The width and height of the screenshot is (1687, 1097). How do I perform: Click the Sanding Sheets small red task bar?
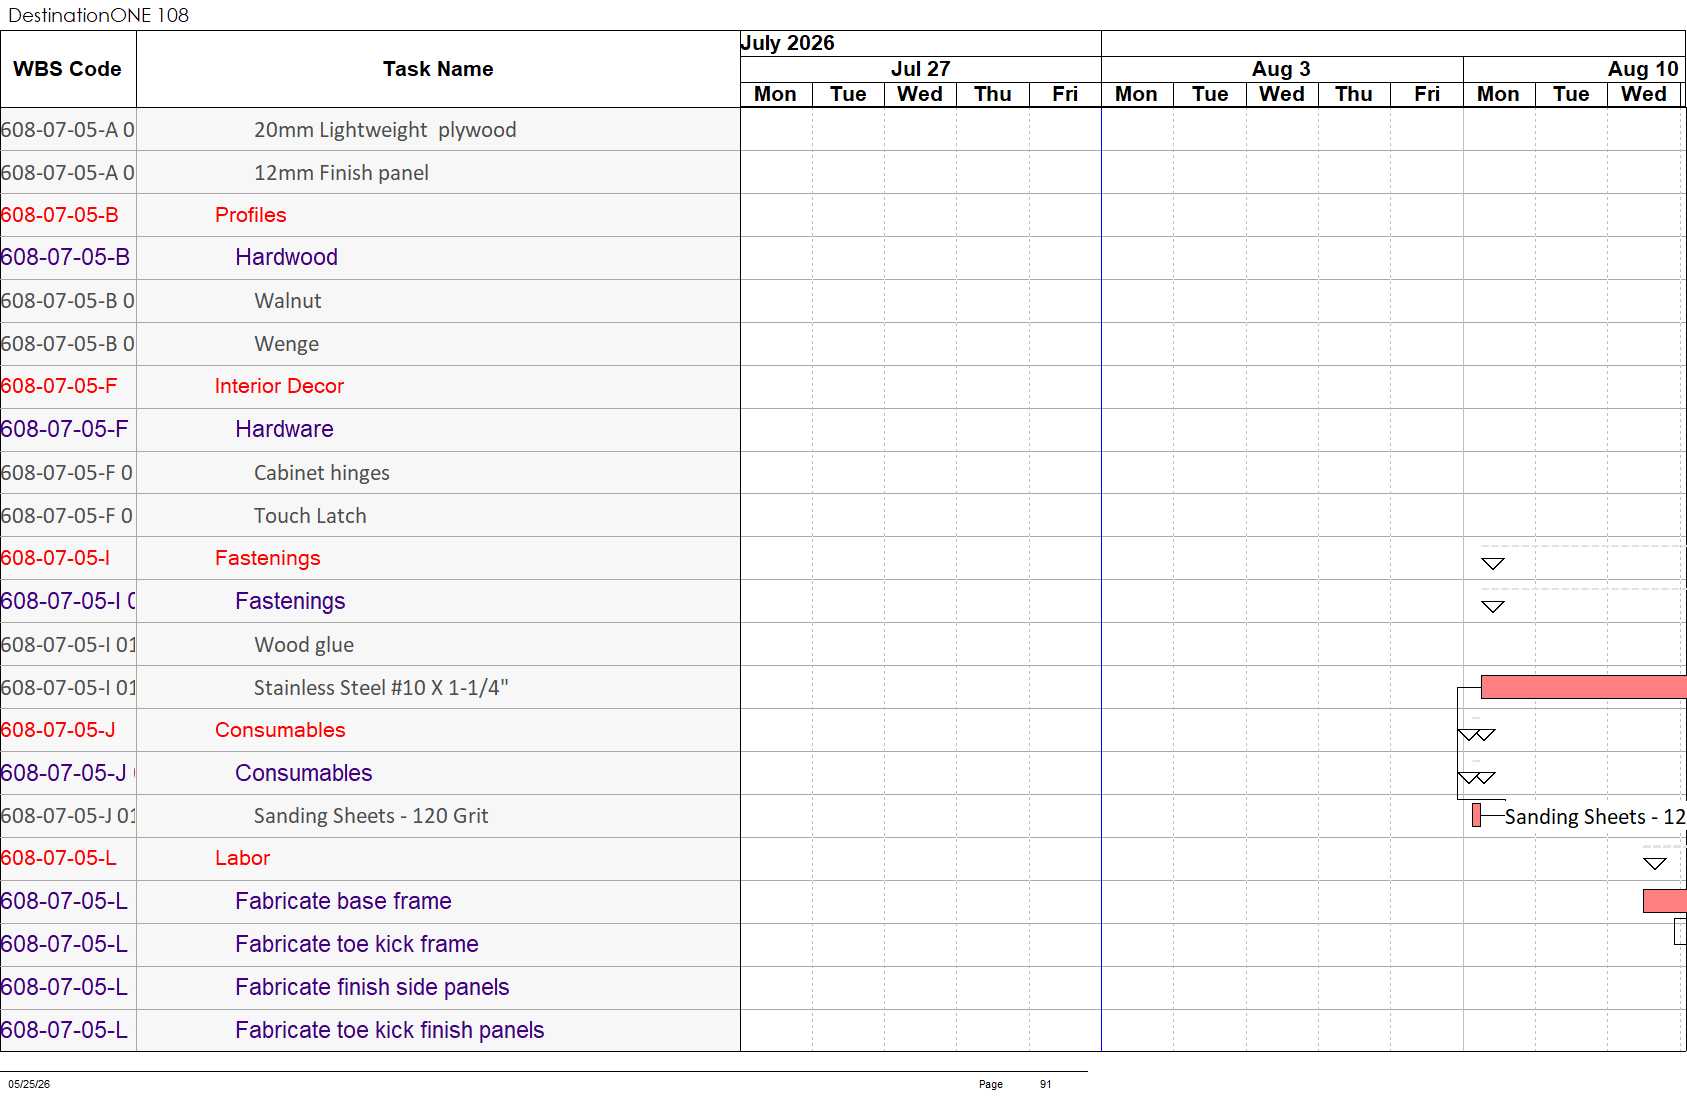pyautogui.click(x=1476, y=815)
